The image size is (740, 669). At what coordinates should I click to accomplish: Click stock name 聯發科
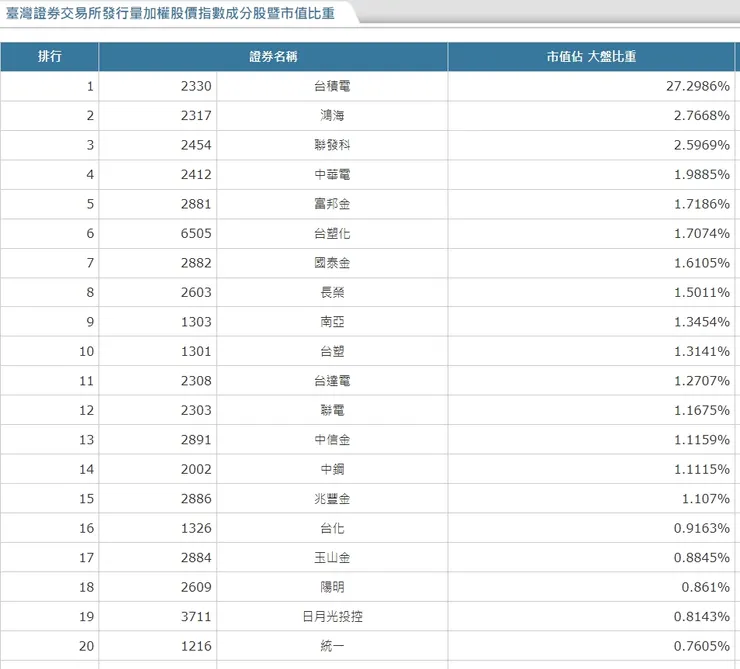[x=332, y=145]
